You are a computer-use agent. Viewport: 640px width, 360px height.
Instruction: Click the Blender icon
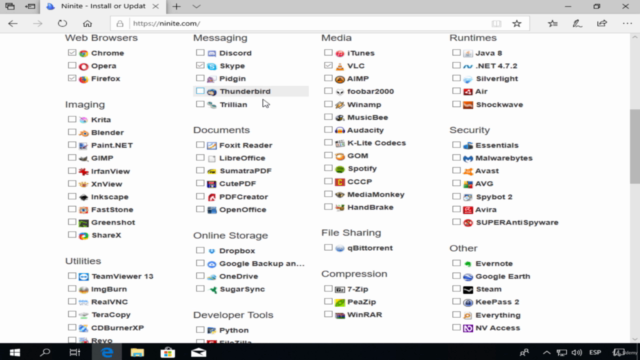(x=84, y=133)
